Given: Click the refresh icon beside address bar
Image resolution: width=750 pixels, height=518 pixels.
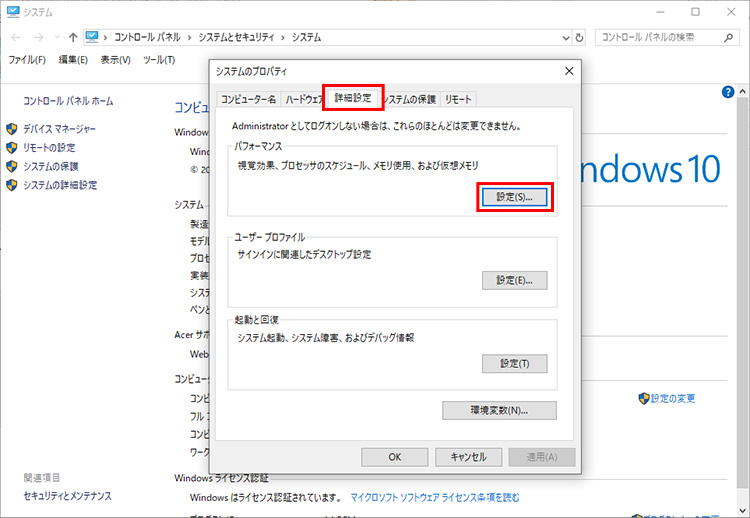Looking at the screenshot, I should pos(579,37).
